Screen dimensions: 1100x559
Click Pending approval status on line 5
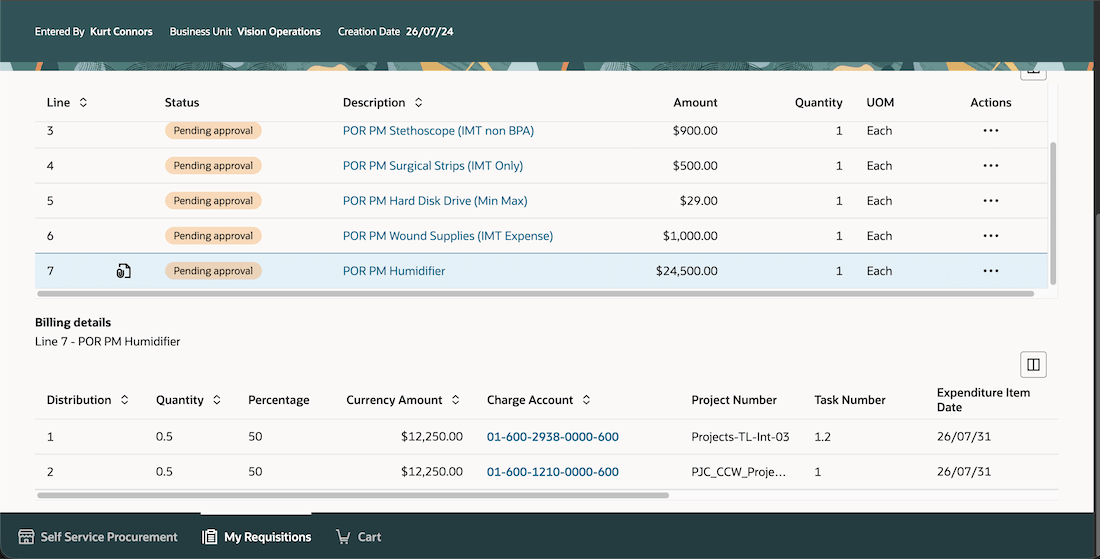(213, 201)
